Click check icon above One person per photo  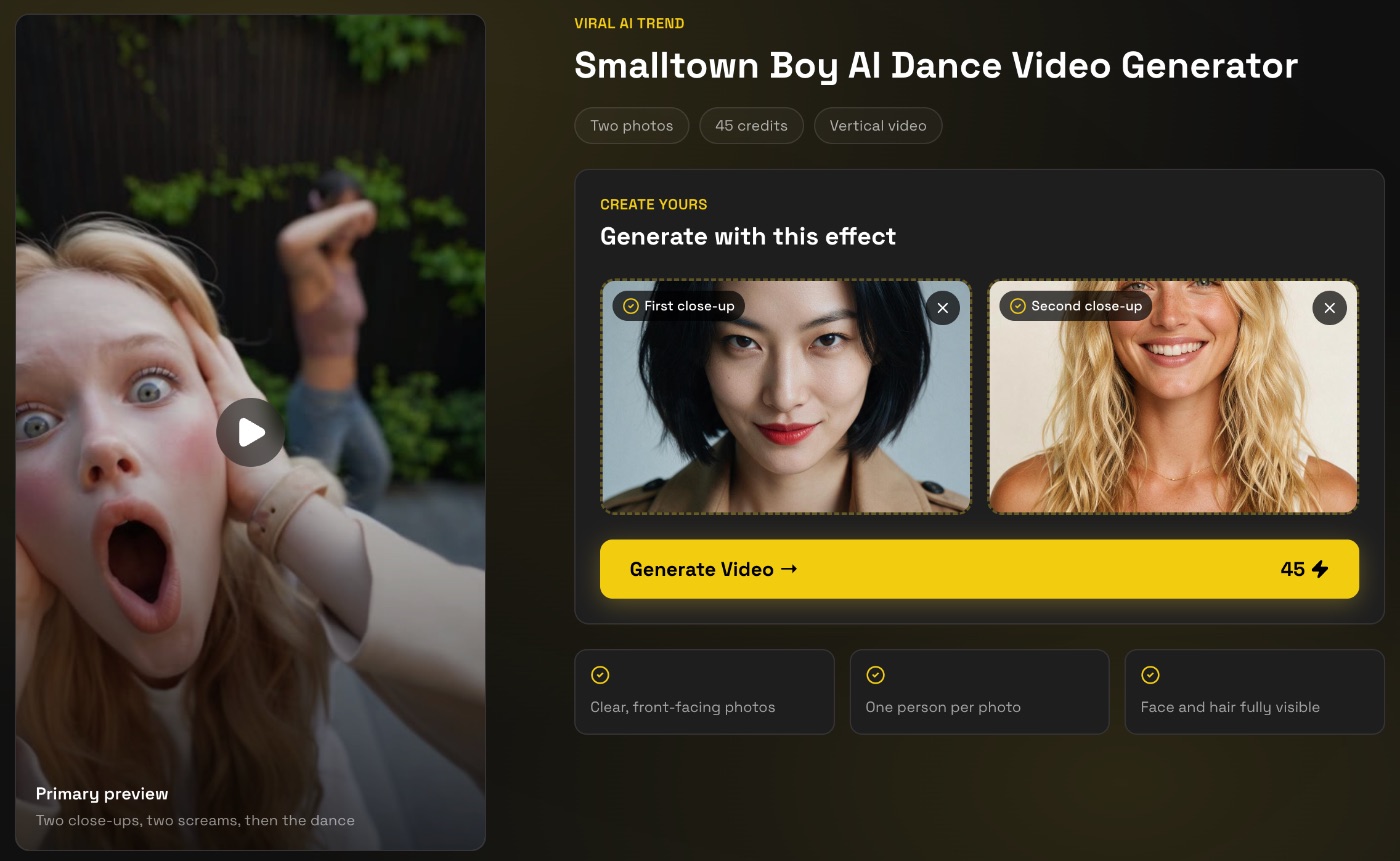coord(875,675)
